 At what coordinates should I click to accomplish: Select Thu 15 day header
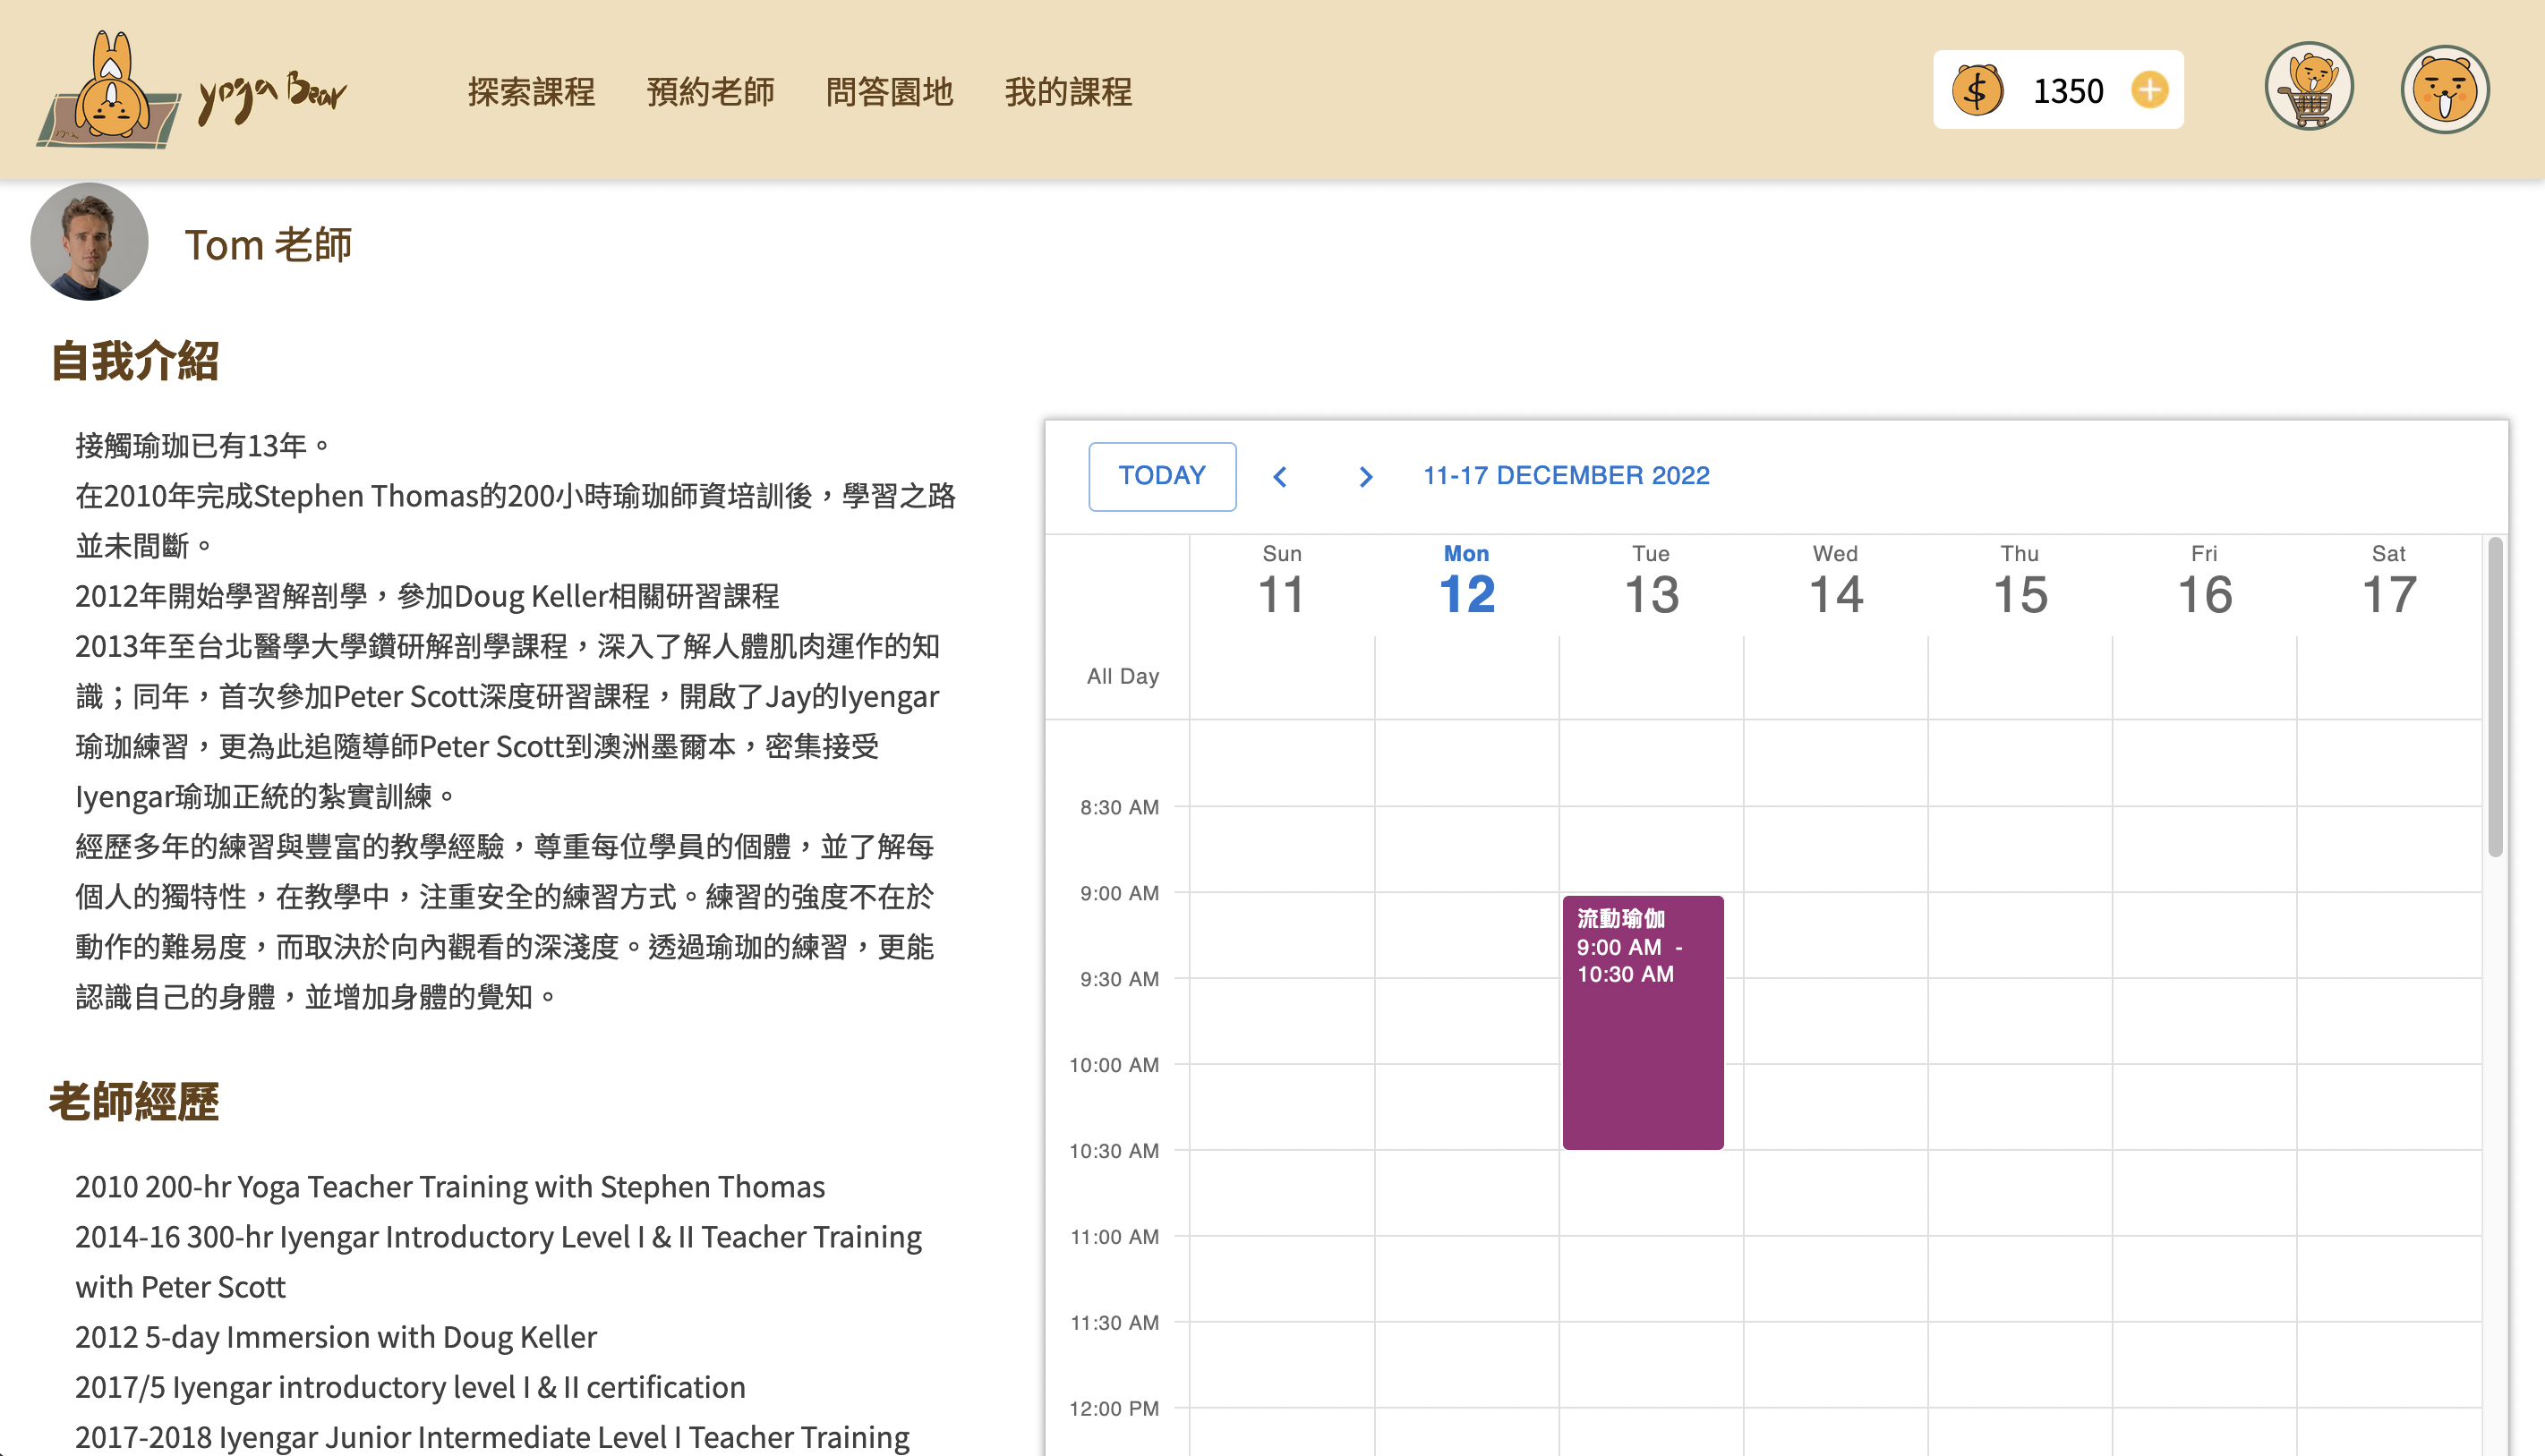pyautogui.click(x=2020, y=581)
